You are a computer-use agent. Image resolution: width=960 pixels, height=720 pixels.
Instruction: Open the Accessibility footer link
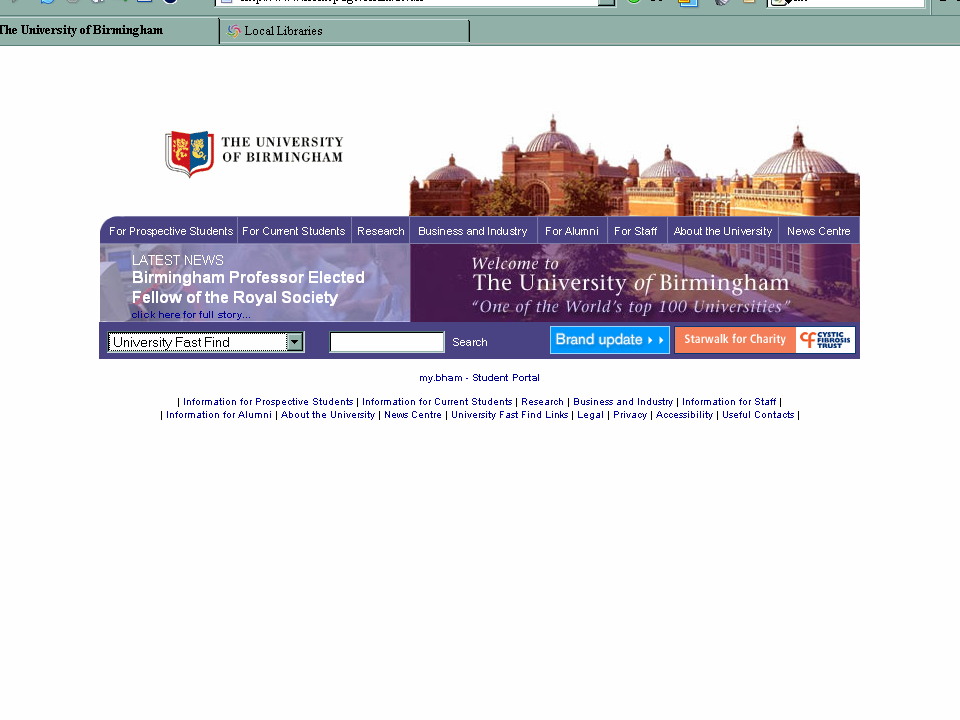point(684,414)
